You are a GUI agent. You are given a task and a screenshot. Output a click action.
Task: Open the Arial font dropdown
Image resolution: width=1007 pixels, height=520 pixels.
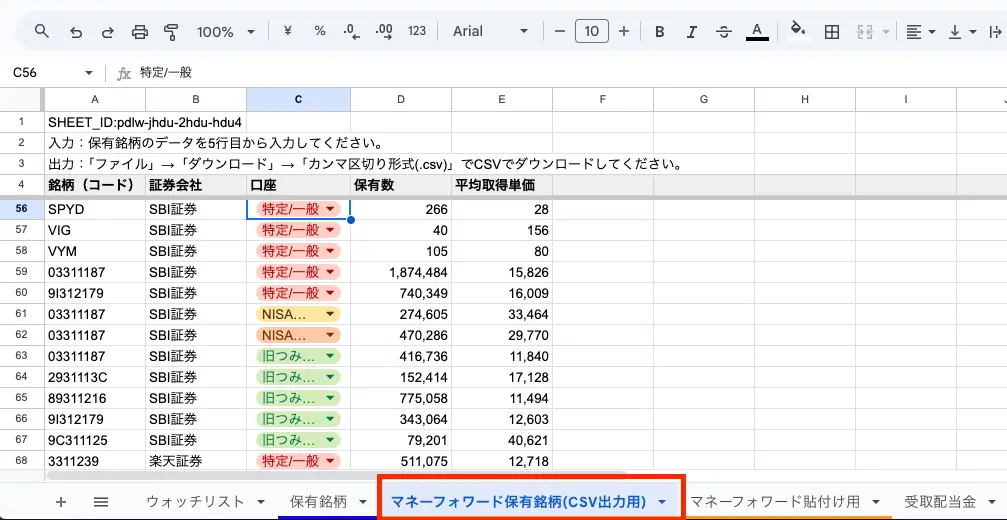tap(490, 31)
